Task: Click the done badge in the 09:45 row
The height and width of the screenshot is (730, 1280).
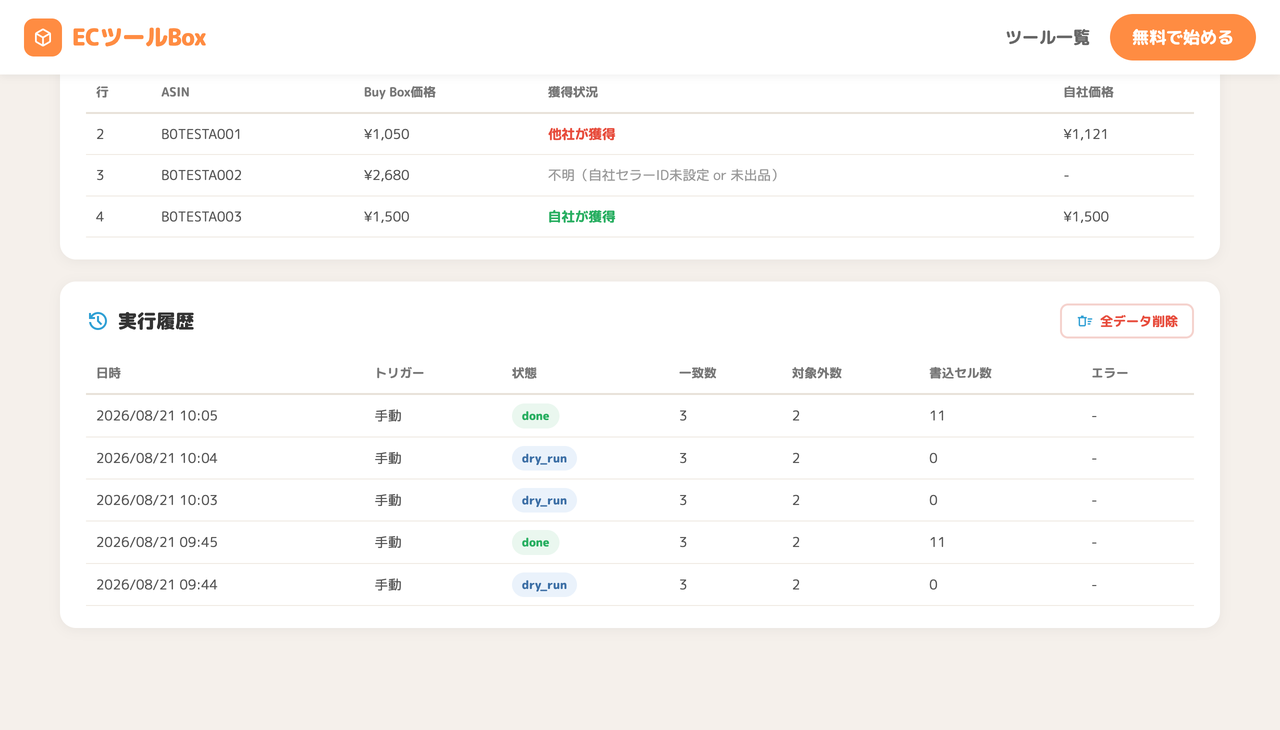Action: pos(535,542)
